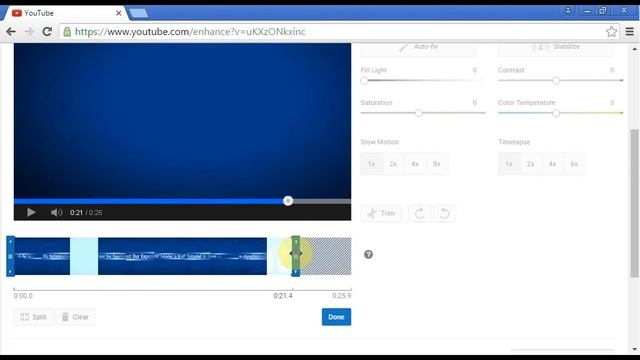Set Slow Motion to 2x
640x360 pixels.
[393, 164]
